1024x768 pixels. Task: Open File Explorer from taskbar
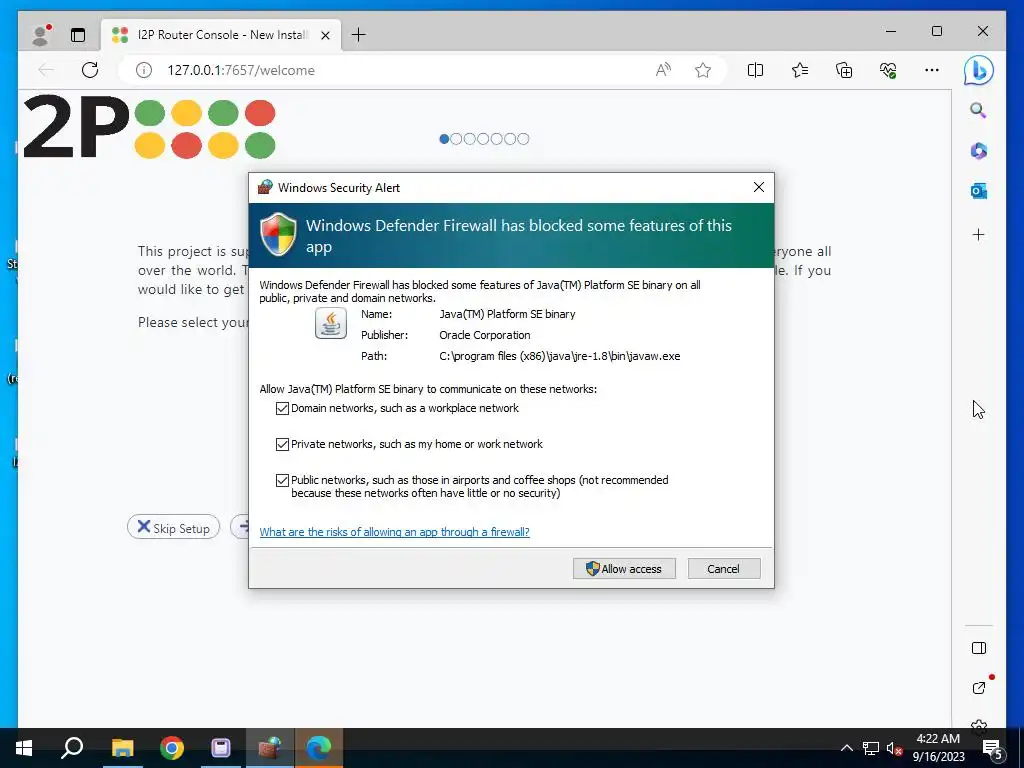click(x=122, y=748)
